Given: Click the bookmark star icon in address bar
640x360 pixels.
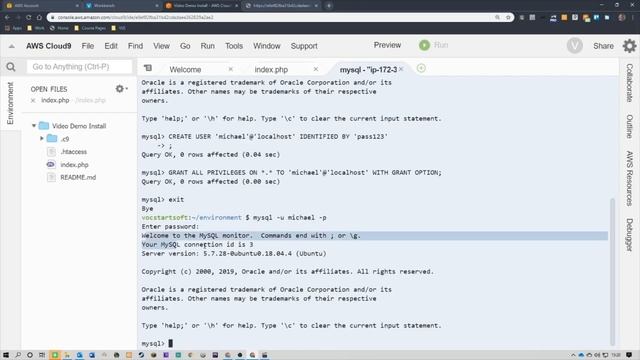Looking at the screenshot, I should coord(508,17).
